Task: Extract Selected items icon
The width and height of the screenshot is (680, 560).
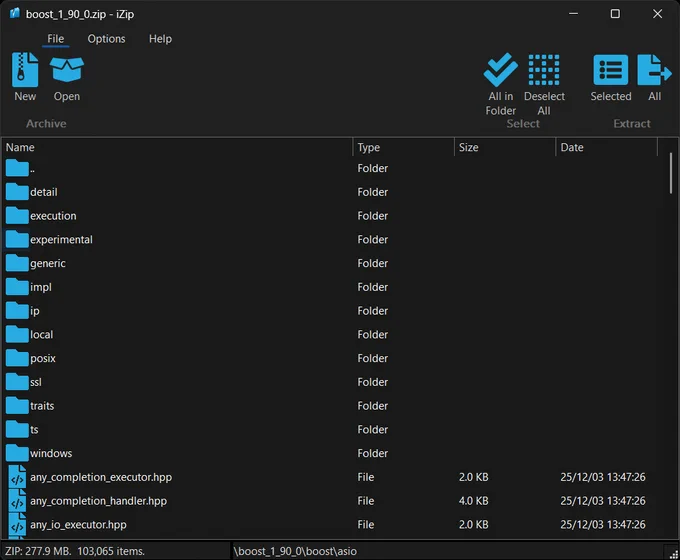Action: (x=611, y=70)
